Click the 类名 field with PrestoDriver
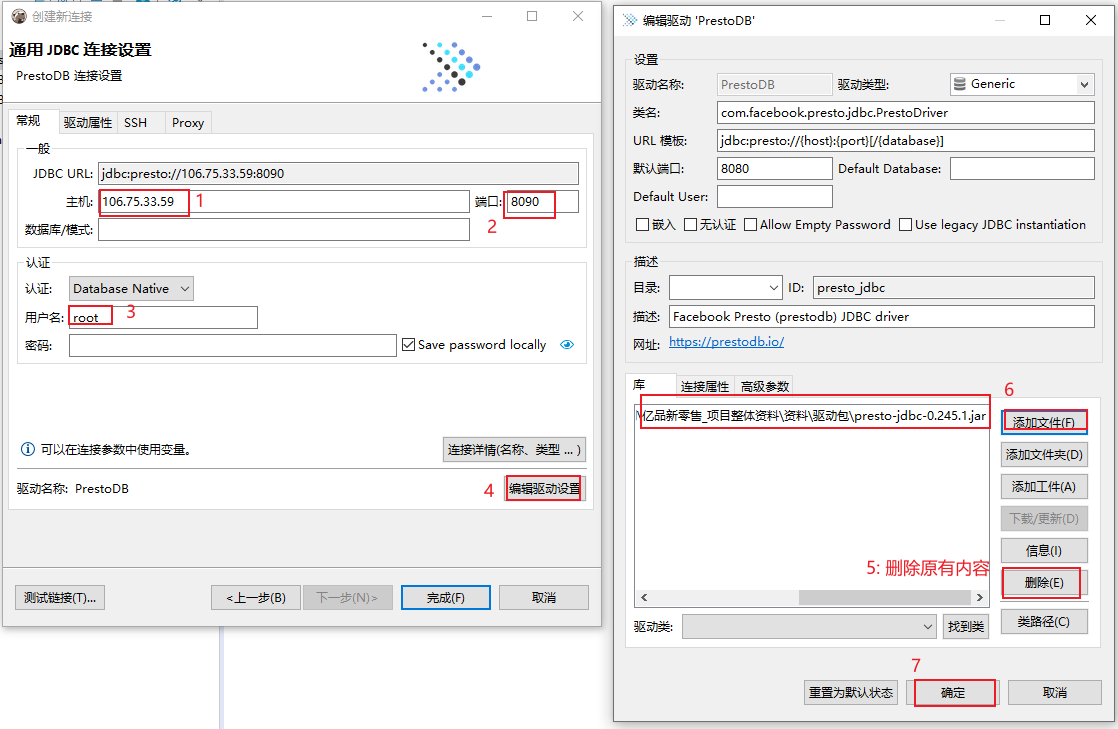Image resolution: width=1118 pixels, height=729 pixels. tap(906, 113)
